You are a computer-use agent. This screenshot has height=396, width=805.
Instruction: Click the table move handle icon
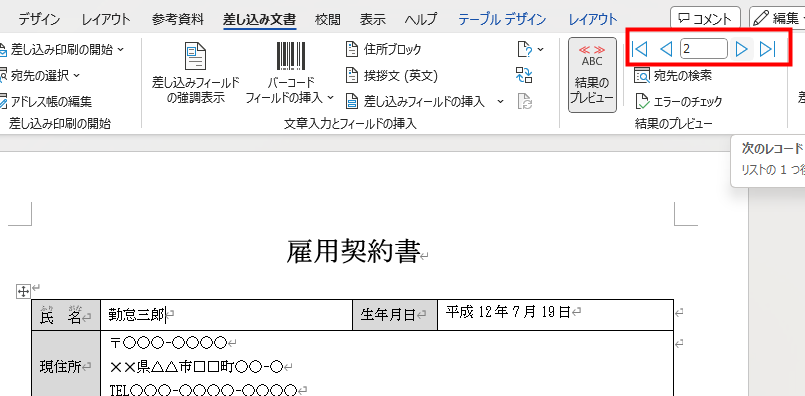pos(23,292)
